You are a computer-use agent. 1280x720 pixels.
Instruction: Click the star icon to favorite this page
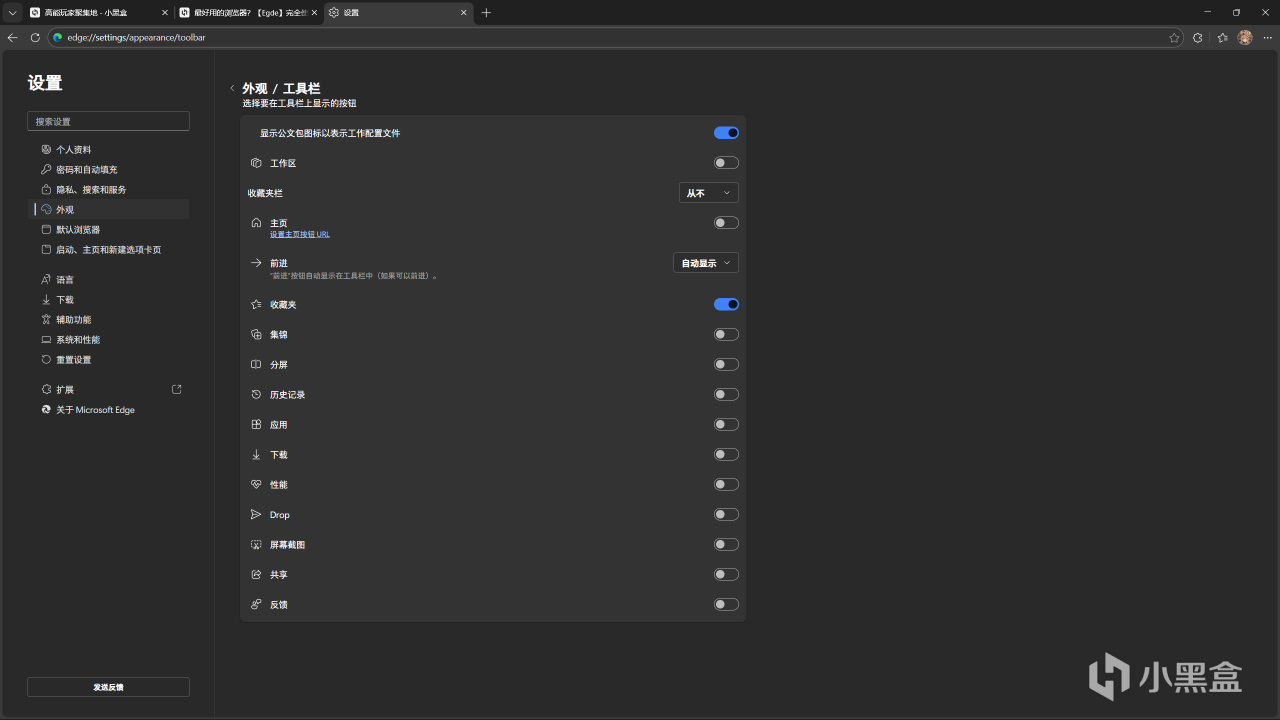coord(1174,37)
